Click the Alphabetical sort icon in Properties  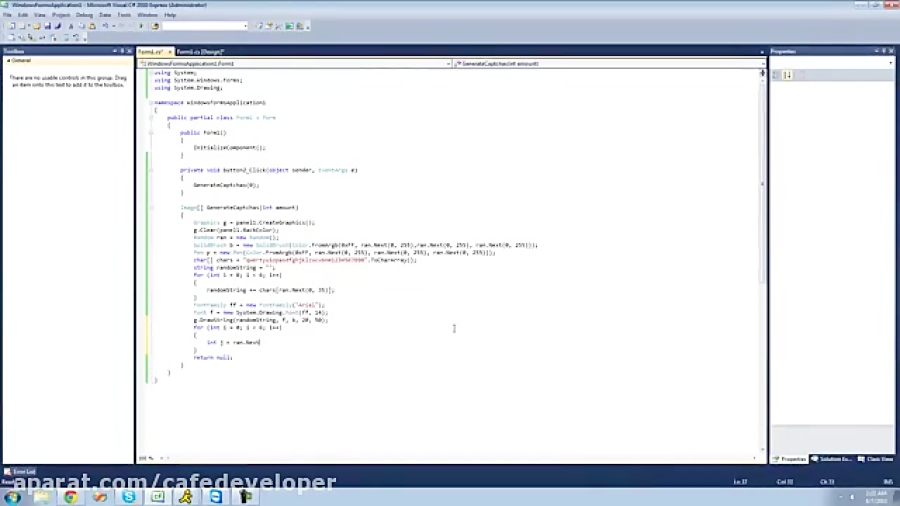pos(788,75)
